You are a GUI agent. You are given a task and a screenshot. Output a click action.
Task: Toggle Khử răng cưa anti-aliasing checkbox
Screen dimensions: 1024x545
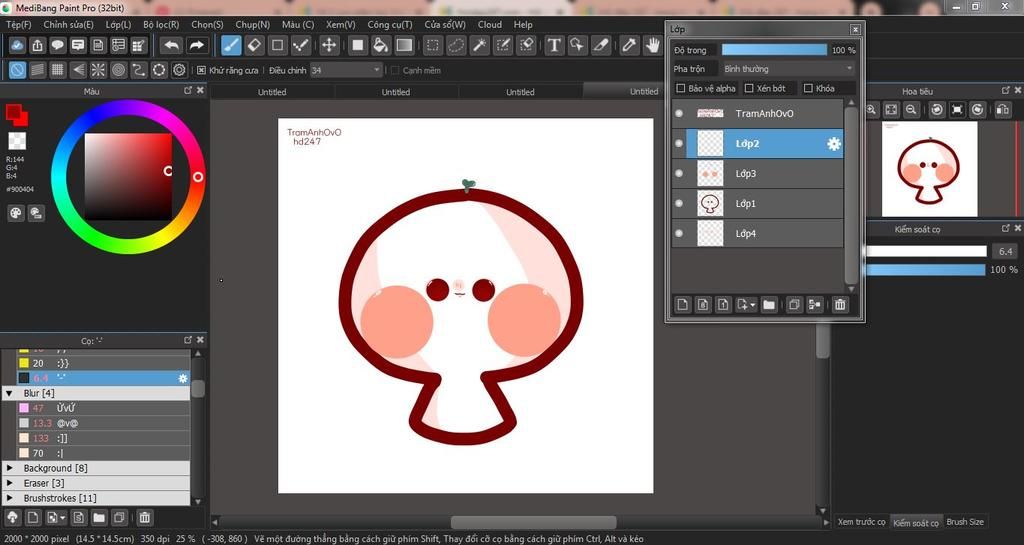(x=201, y=70)
